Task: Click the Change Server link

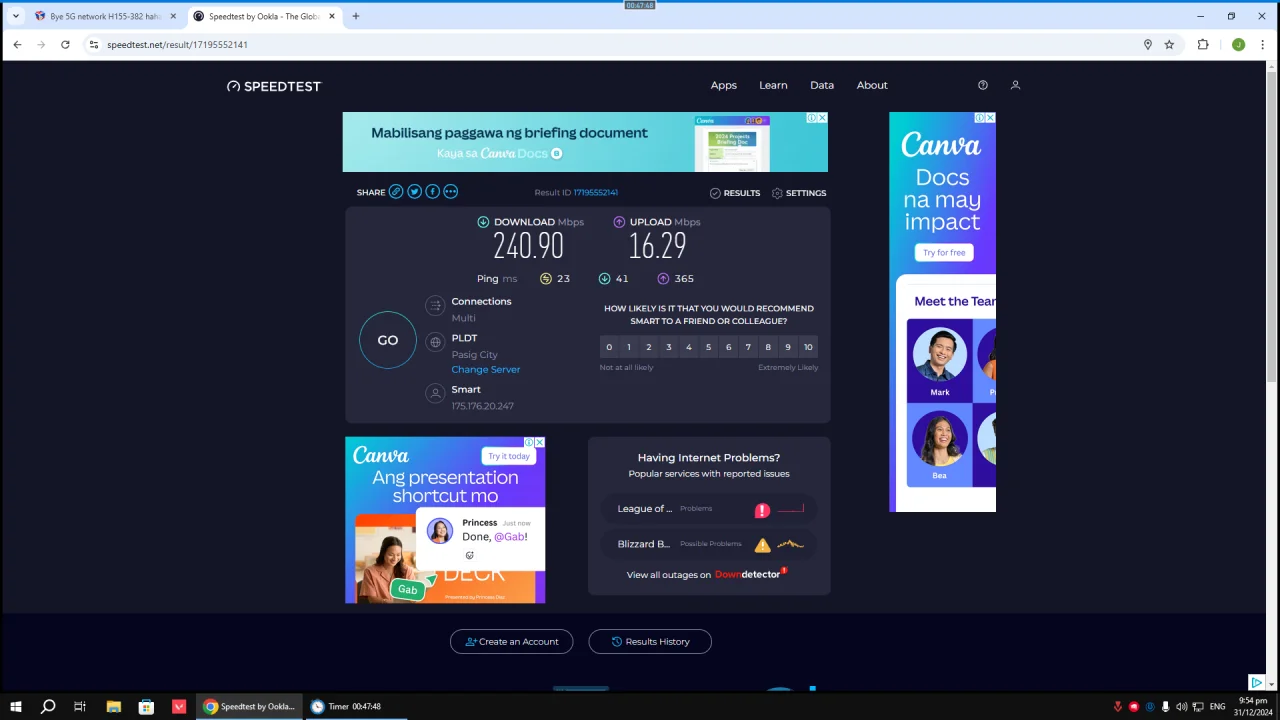Action: click(x=486, y=369)
